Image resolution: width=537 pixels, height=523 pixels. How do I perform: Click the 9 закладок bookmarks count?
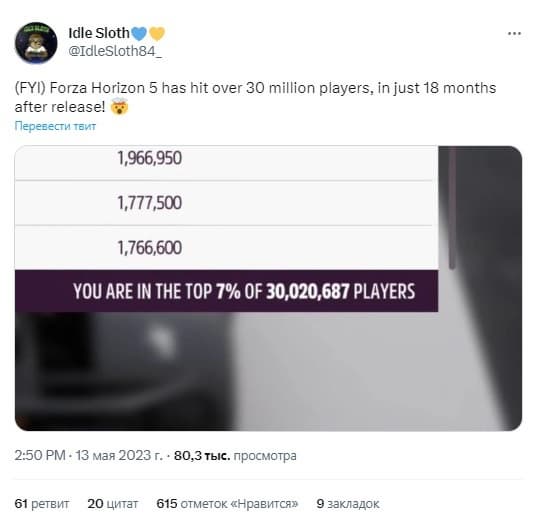pos(348,503)
